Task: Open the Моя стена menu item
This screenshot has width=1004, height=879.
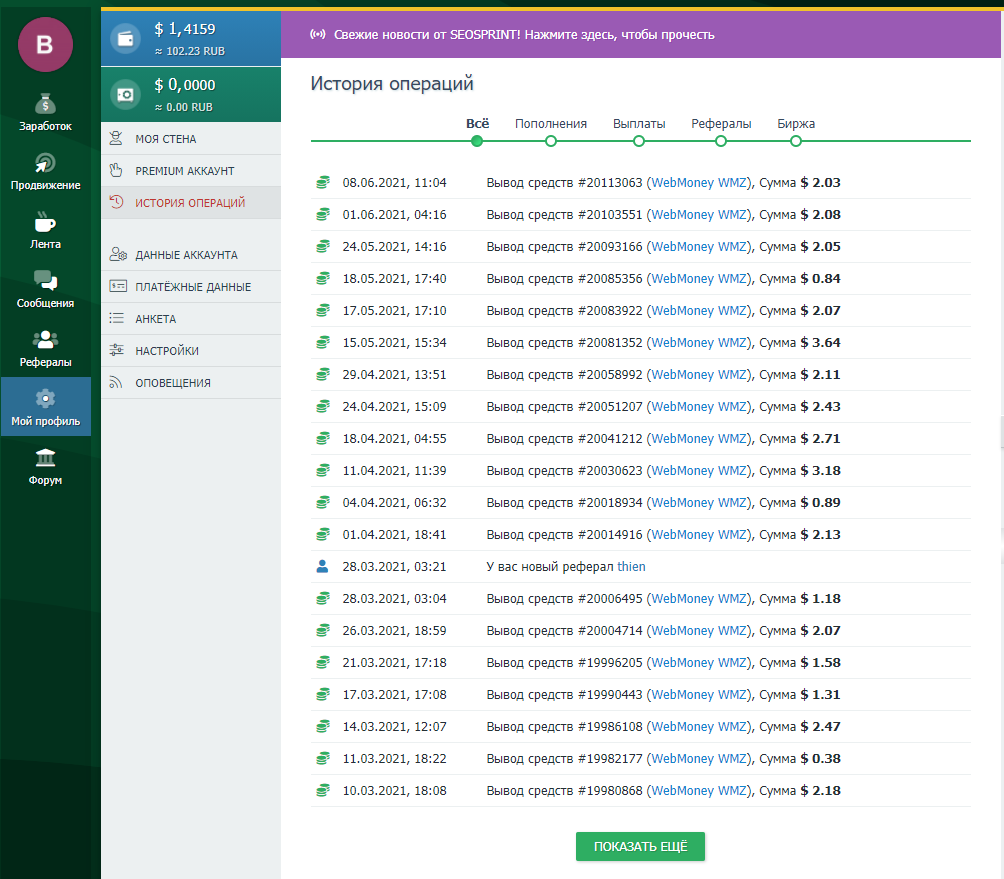Action: coord(166,139)
